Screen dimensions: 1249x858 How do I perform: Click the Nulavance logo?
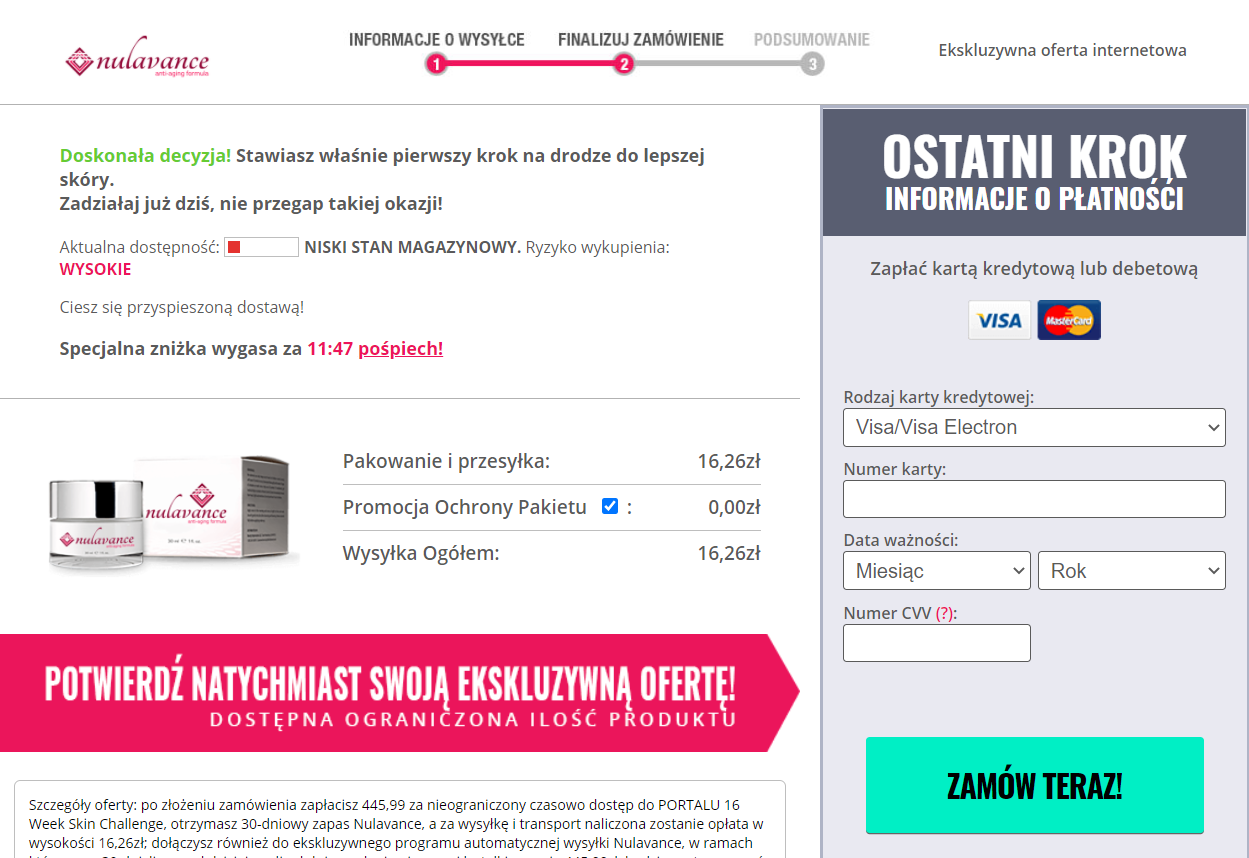point(137,61)
